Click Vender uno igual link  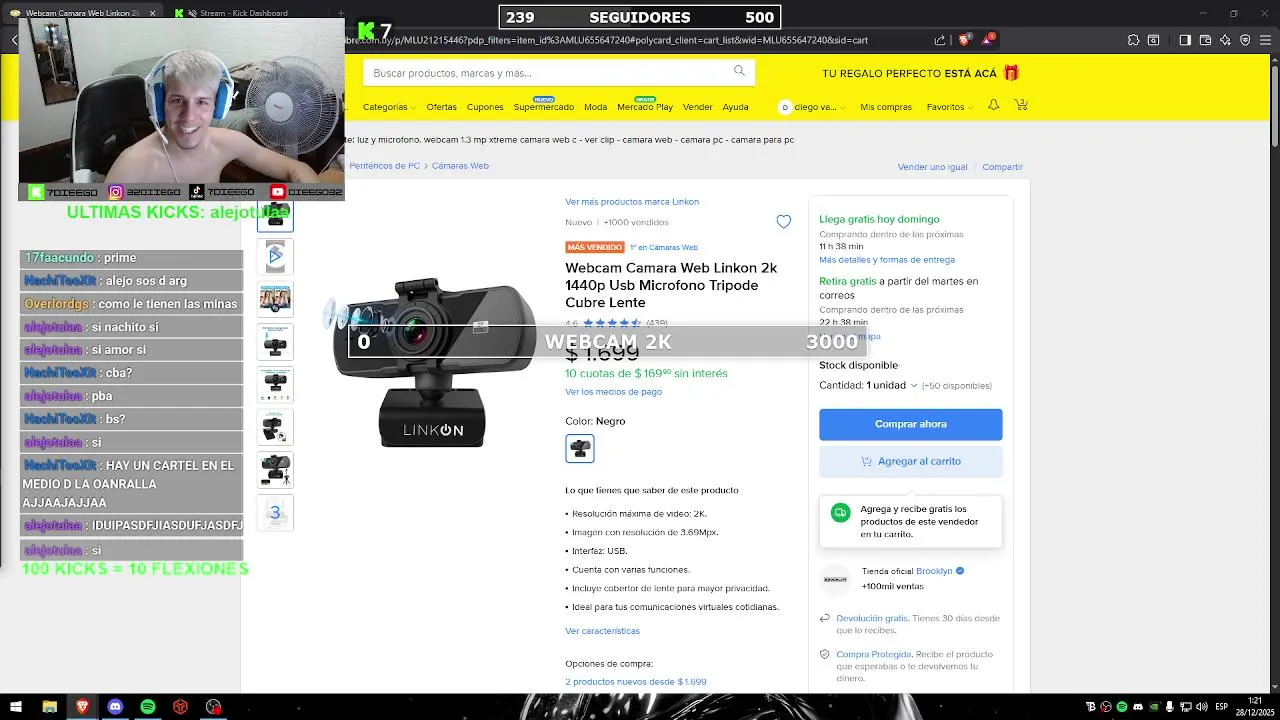tap(932, 167)
